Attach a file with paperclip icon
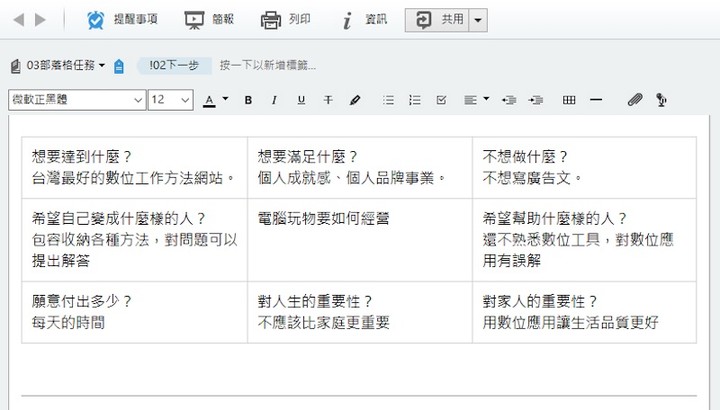The height and width of the screenshot is (410, 720). [634, 100]
